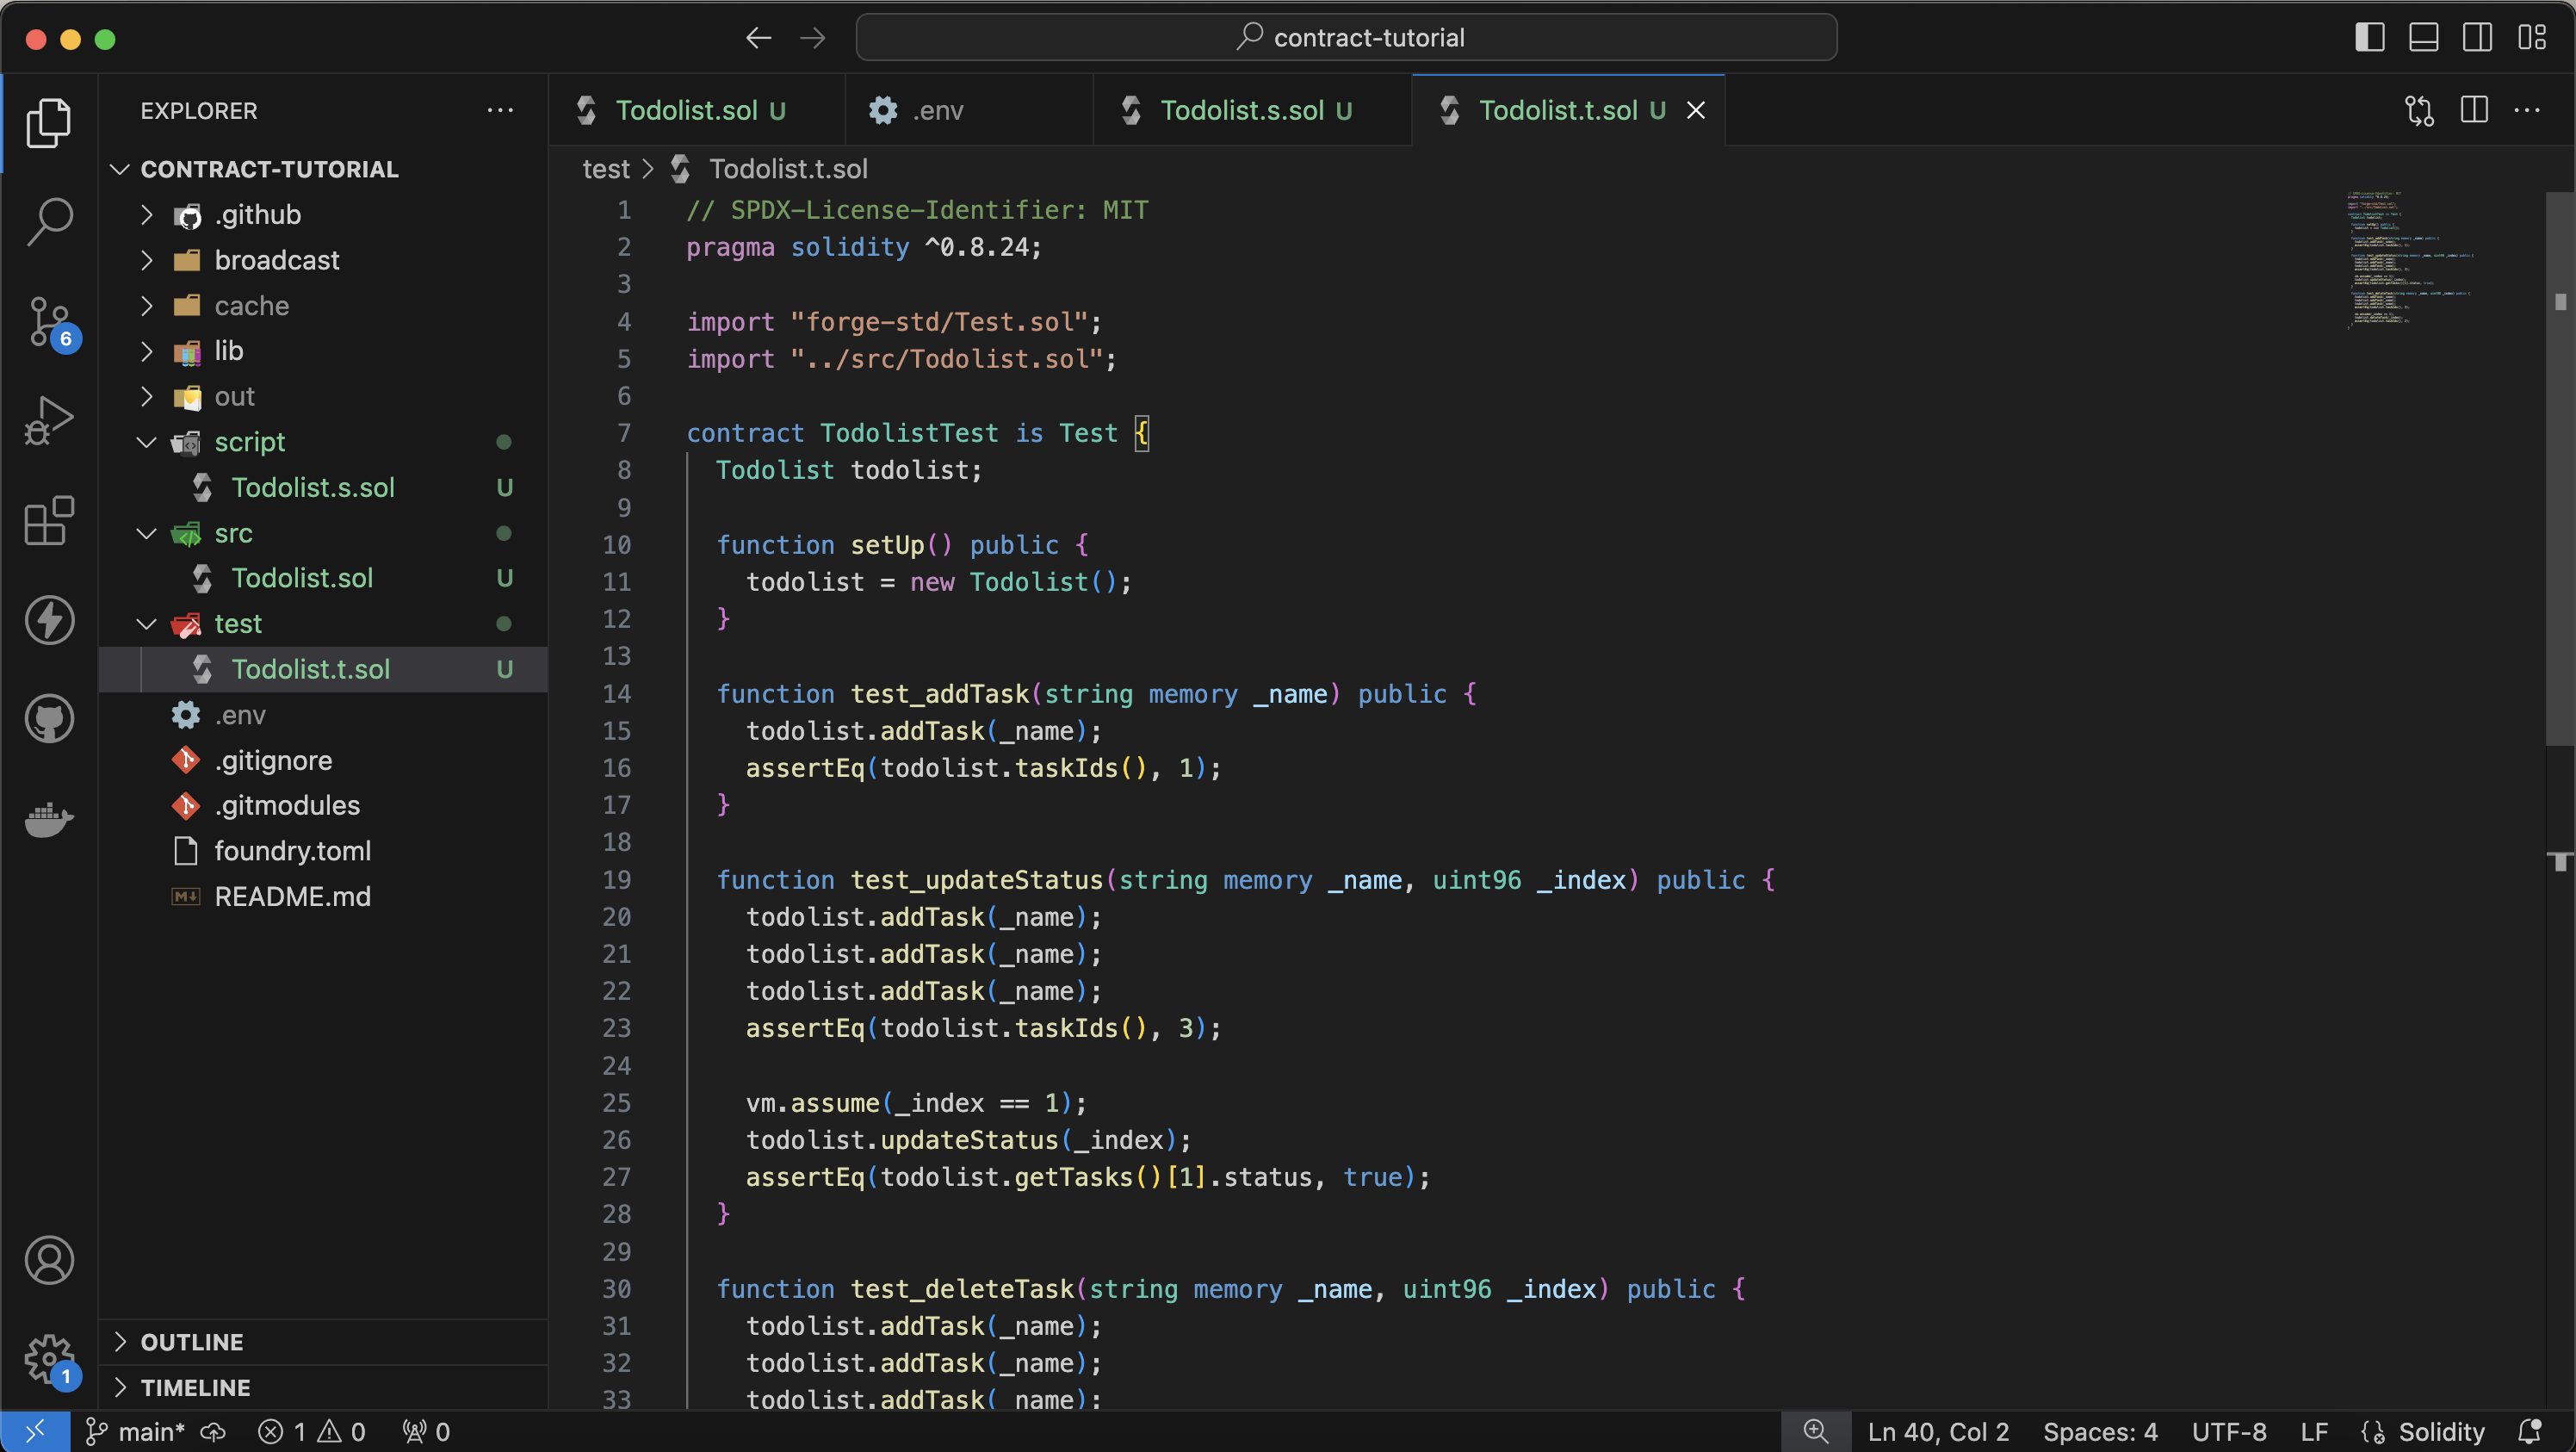Click the Split Editor Right icon
Image resolution: width=2576 pixels, height=1452 pixels.
[2474, 110]
